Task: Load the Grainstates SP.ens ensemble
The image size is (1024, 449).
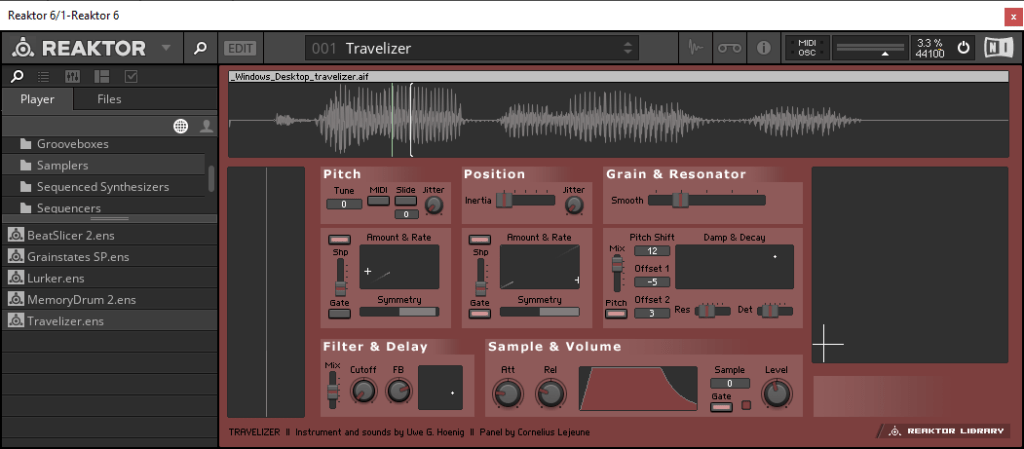Action: (70, 256)
